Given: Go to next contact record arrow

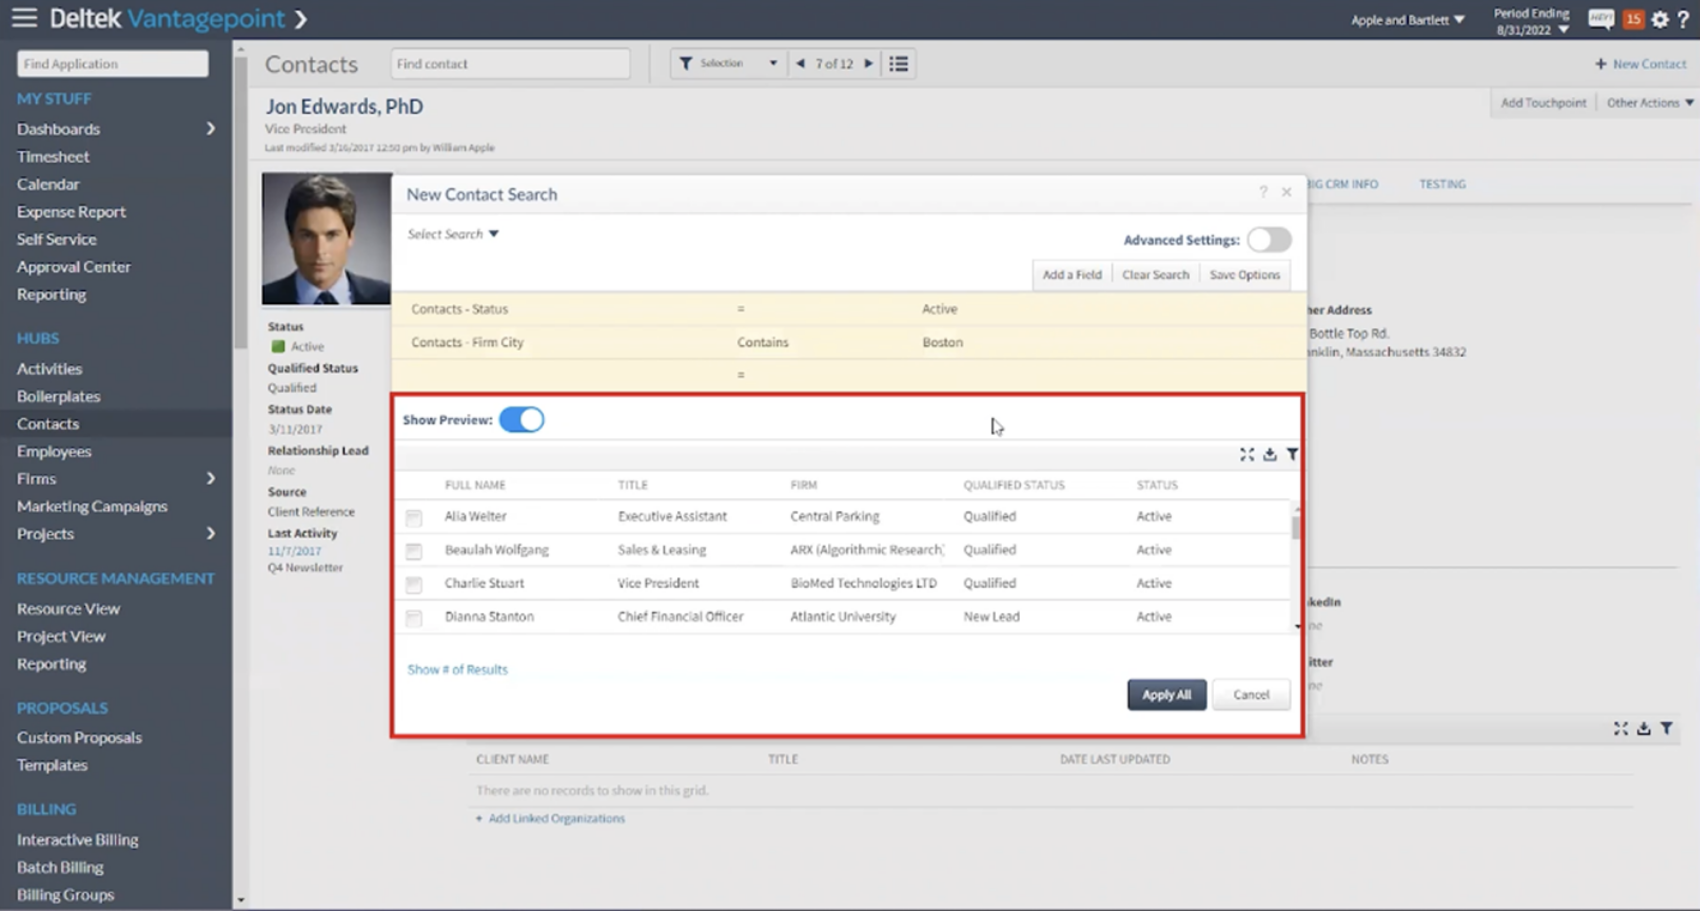Looking at the screenshot, I should click(868, 63).
